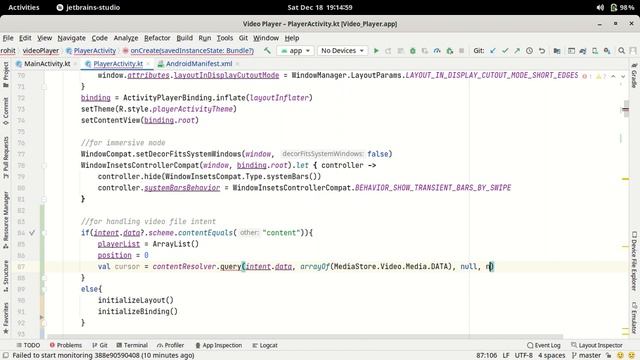Screen dimensions: 640x360
Task: Click the Search Everywhere magnifier icon
Action: 621,51
